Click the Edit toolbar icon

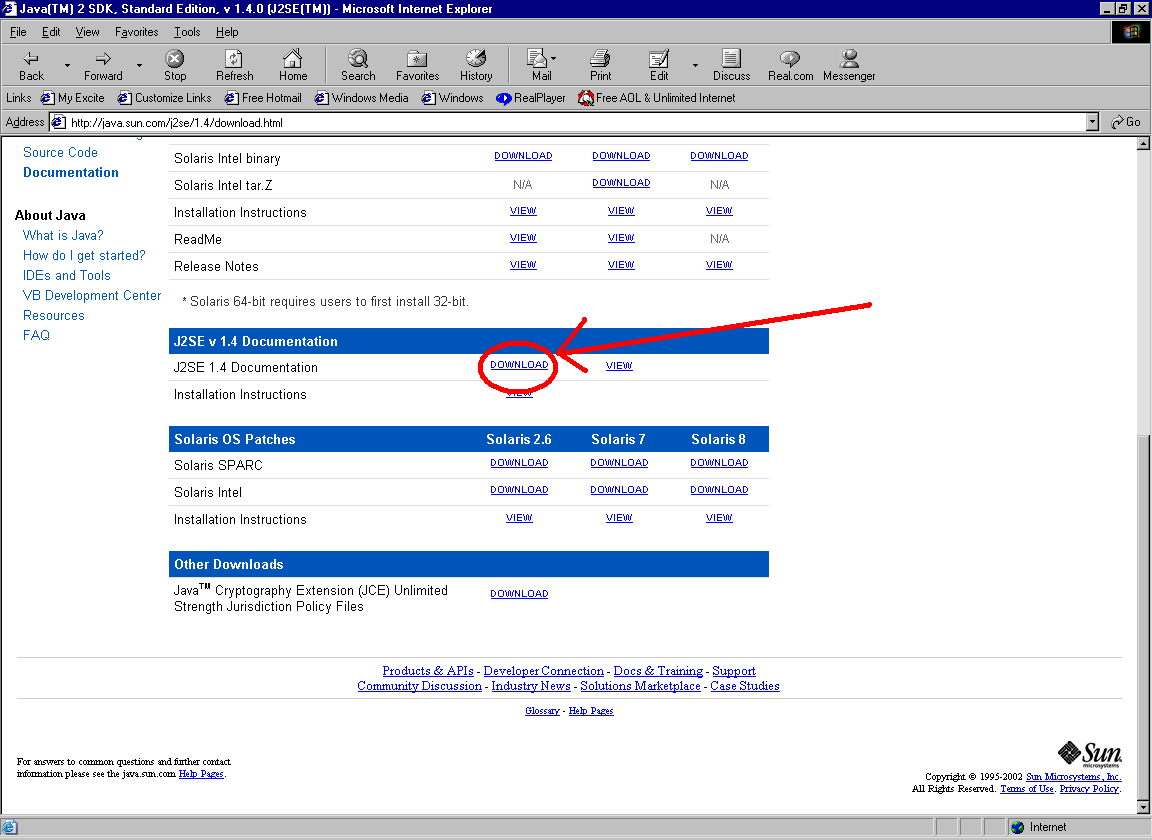pyautogui.click(x=659, y=65)
